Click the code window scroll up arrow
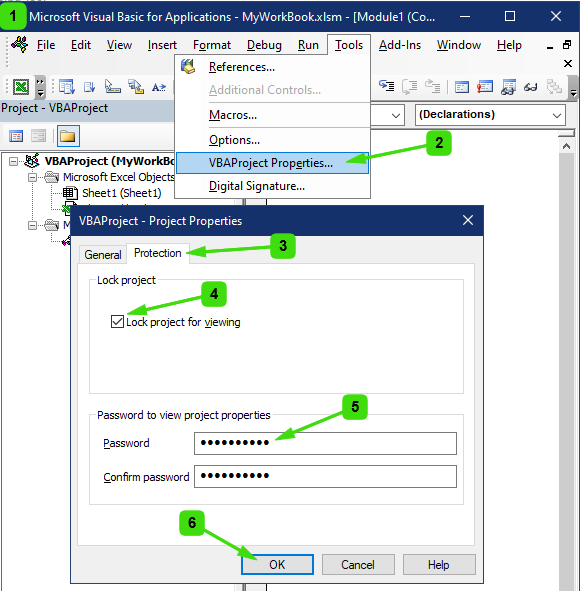This screenshot has height=591, width=580. coord(566,146)
